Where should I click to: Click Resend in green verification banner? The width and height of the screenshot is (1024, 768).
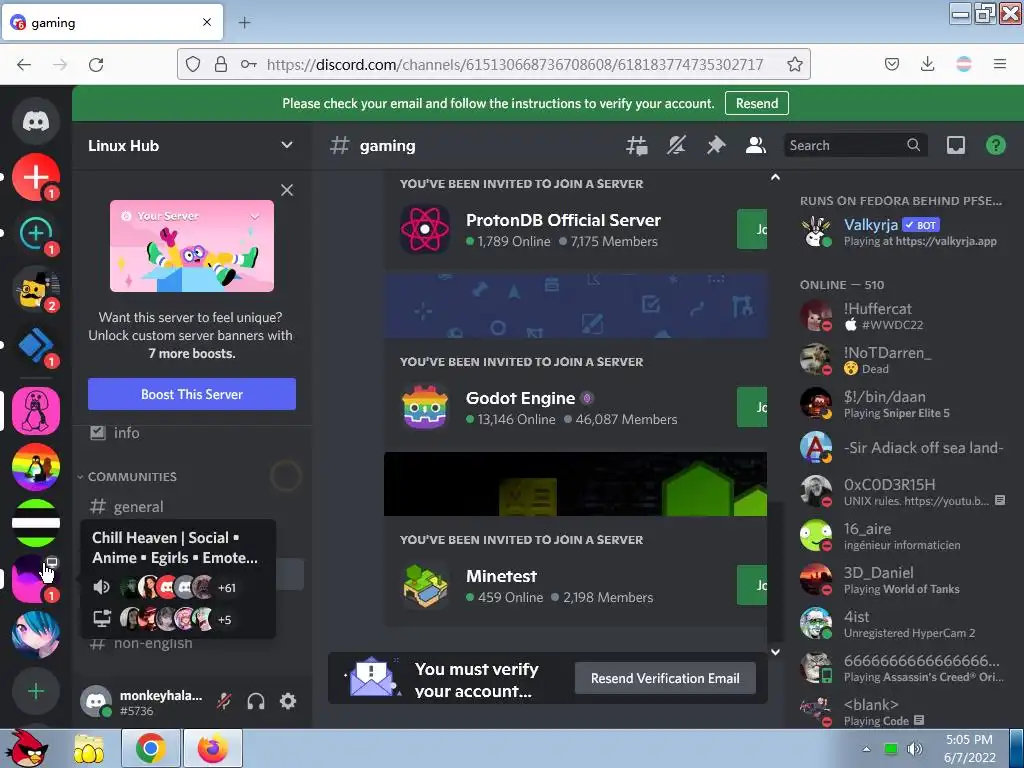coord(757,103)
